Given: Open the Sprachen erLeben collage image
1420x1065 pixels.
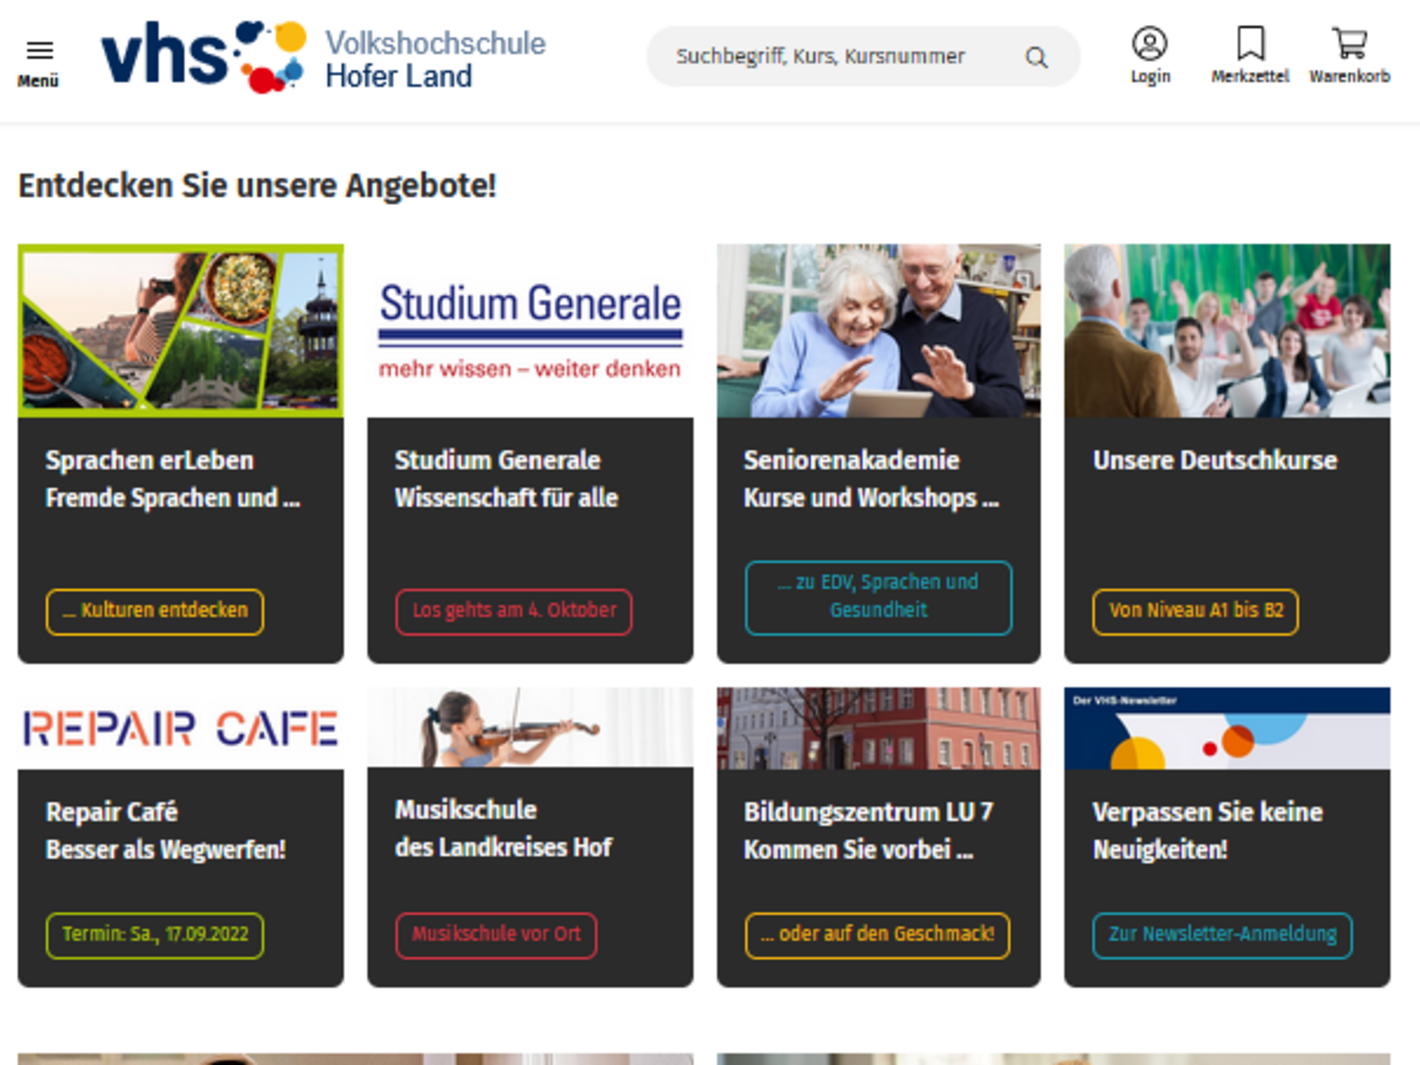Looking at the screenshot, I should (181, 331).
